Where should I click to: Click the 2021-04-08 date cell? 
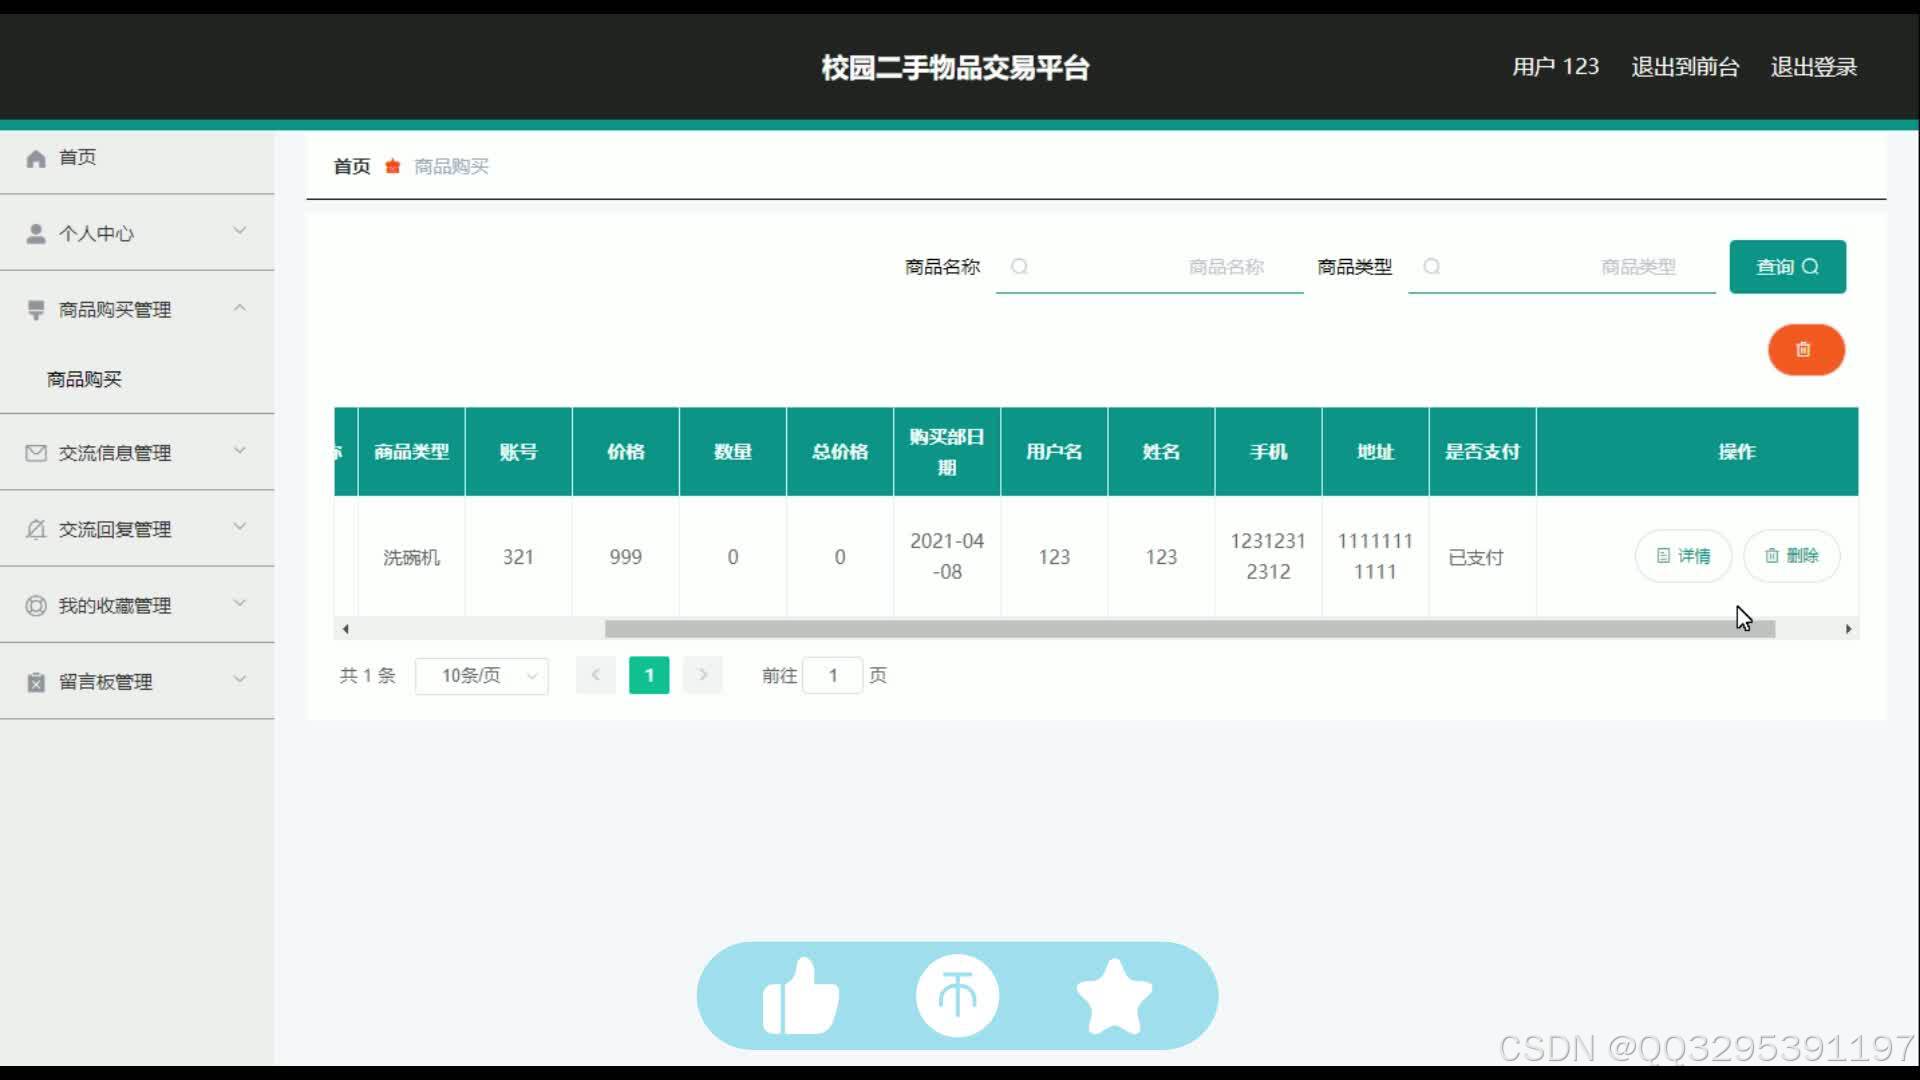[x=947, y=557]
